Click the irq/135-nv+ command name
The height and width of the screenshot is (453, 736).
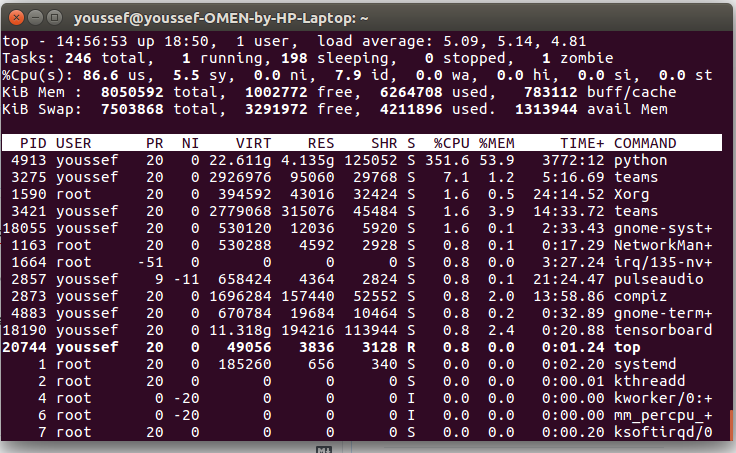click(663, 262)
